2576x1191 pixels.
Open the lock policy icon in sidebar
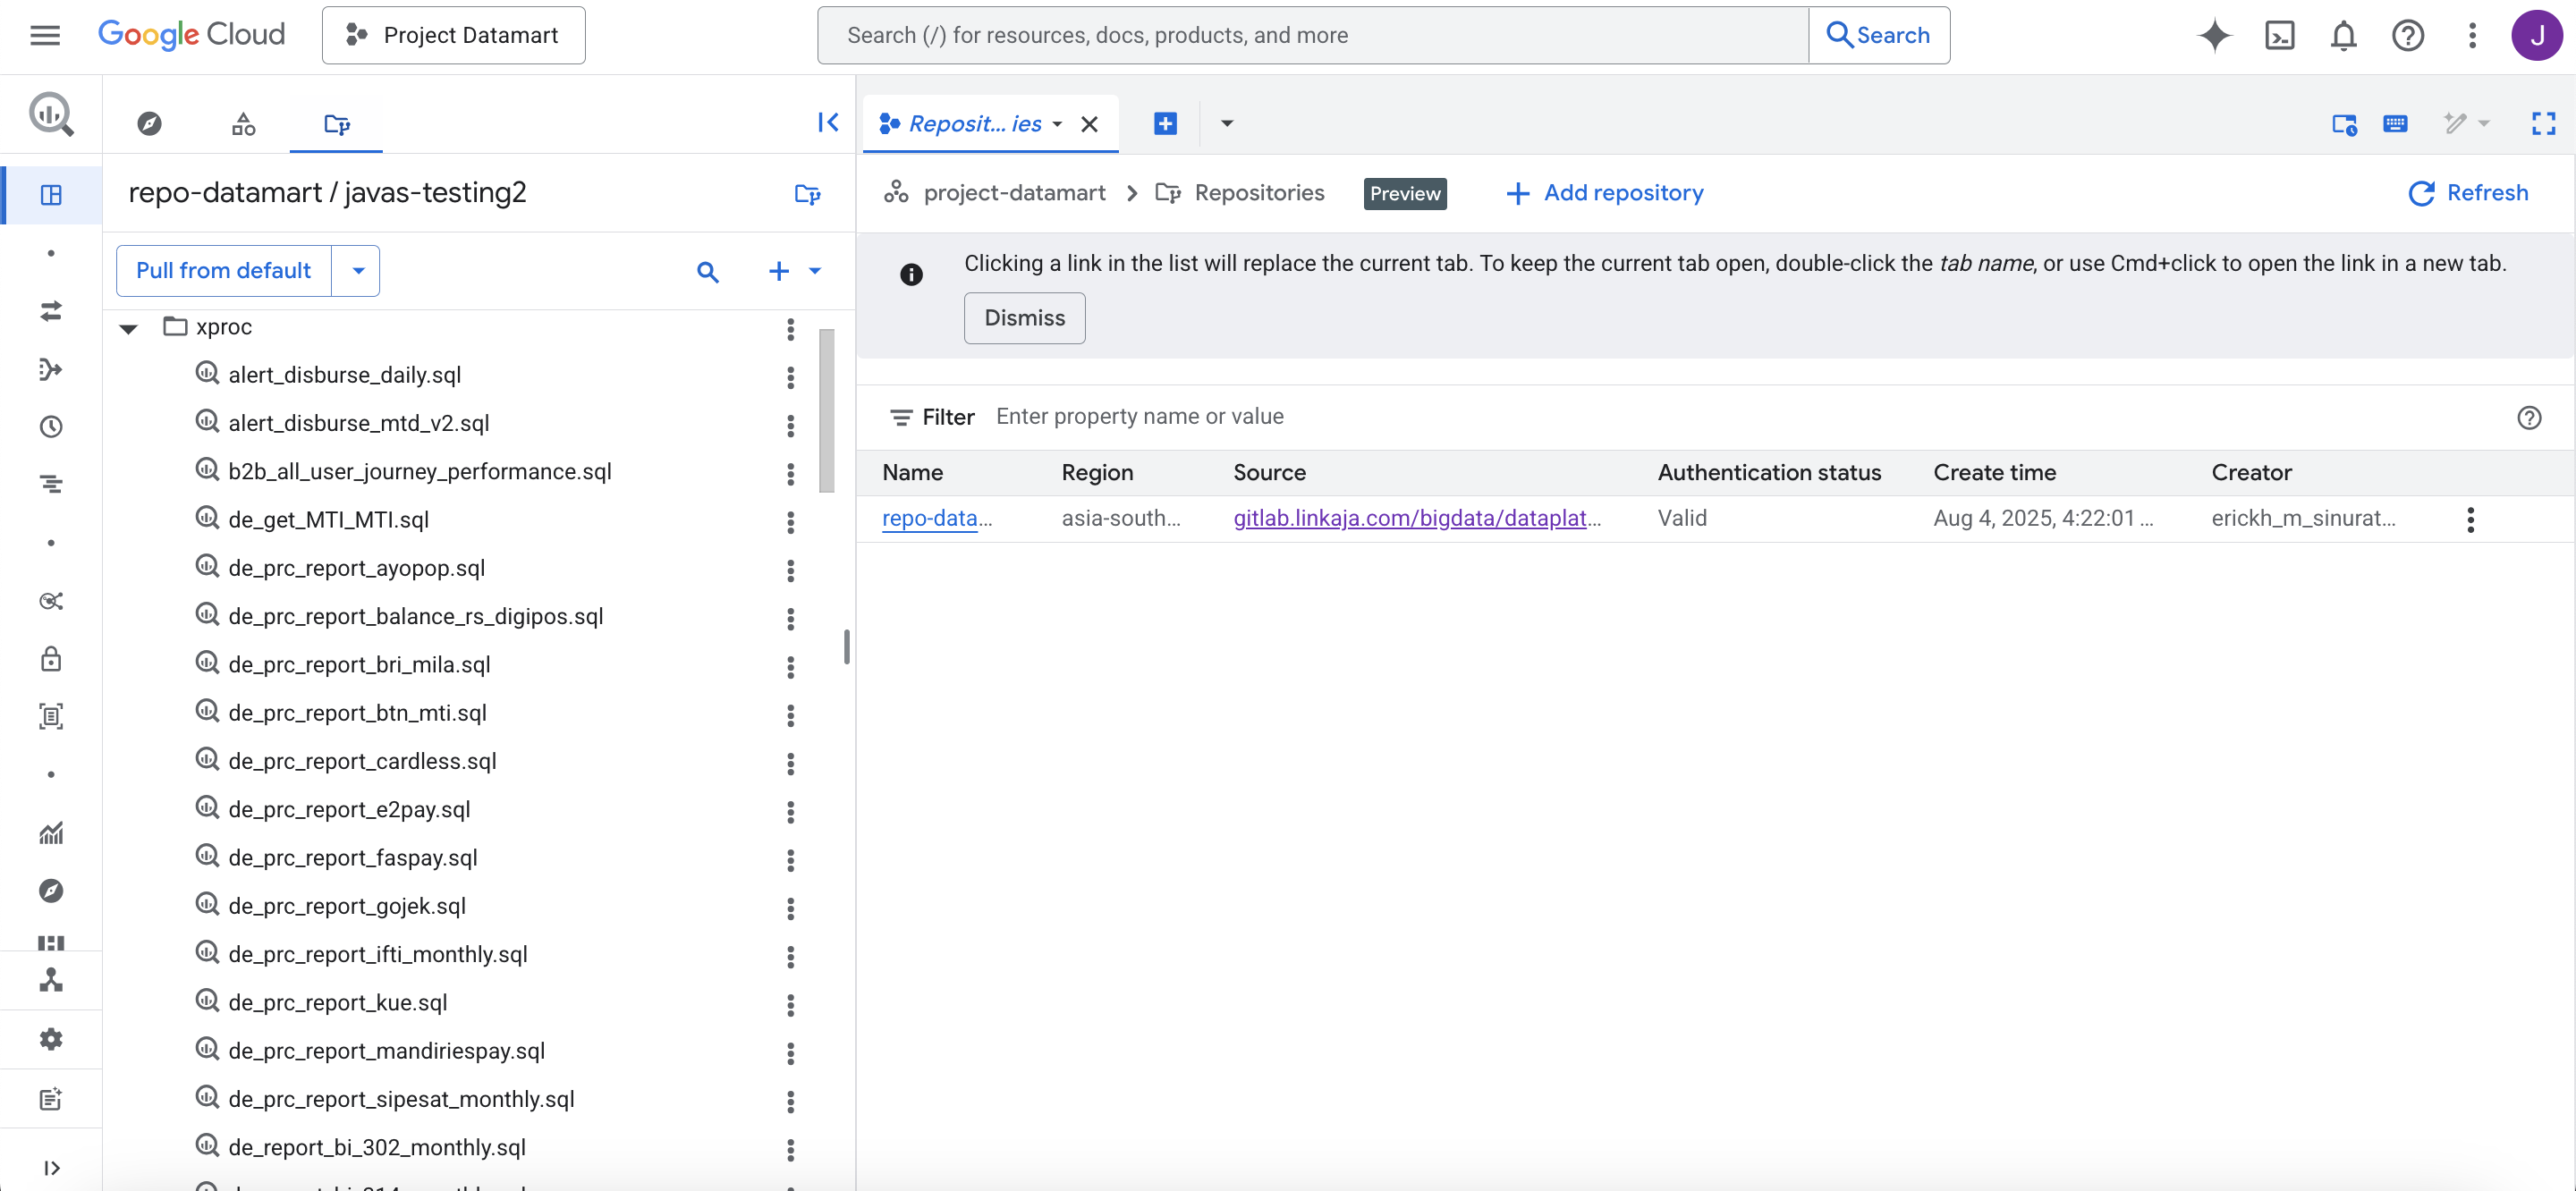(51, 658)
